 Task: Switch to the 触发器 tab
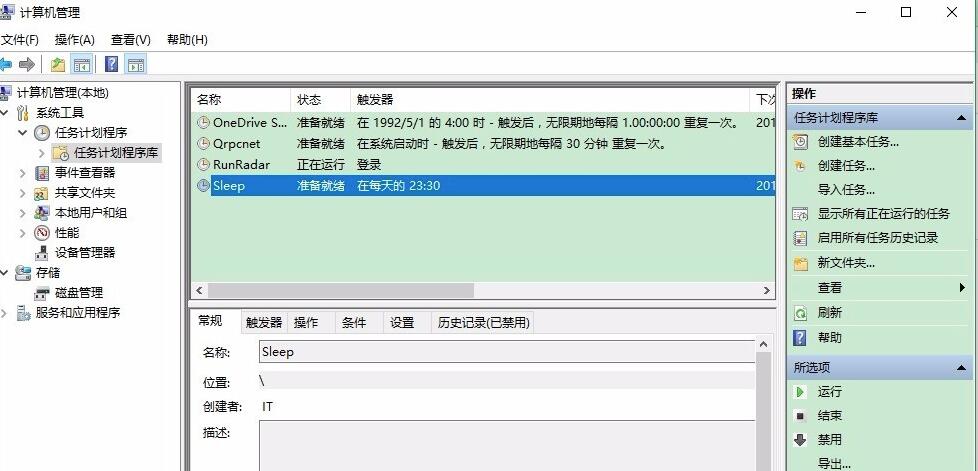pos(264,323)
